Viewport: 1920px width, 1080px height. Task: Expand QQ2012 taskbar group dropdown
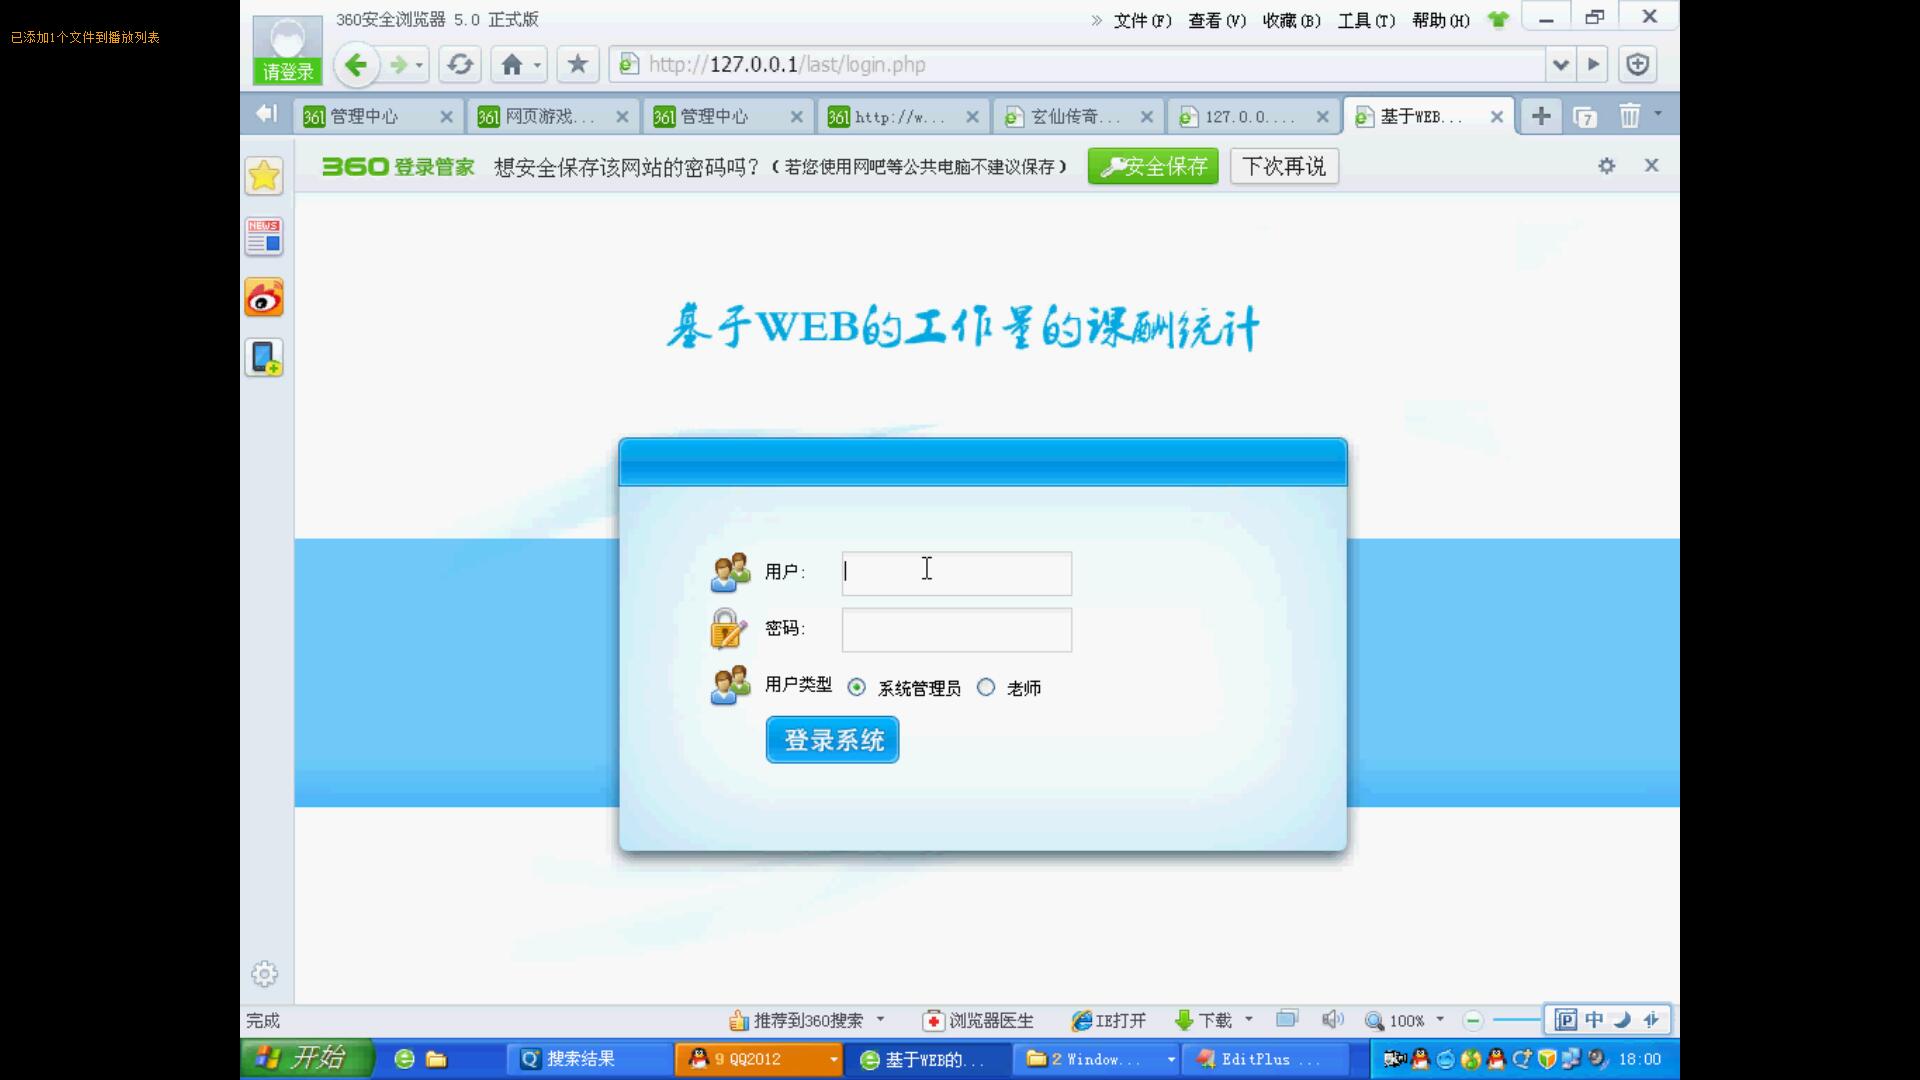click(x=833, y=1059)
